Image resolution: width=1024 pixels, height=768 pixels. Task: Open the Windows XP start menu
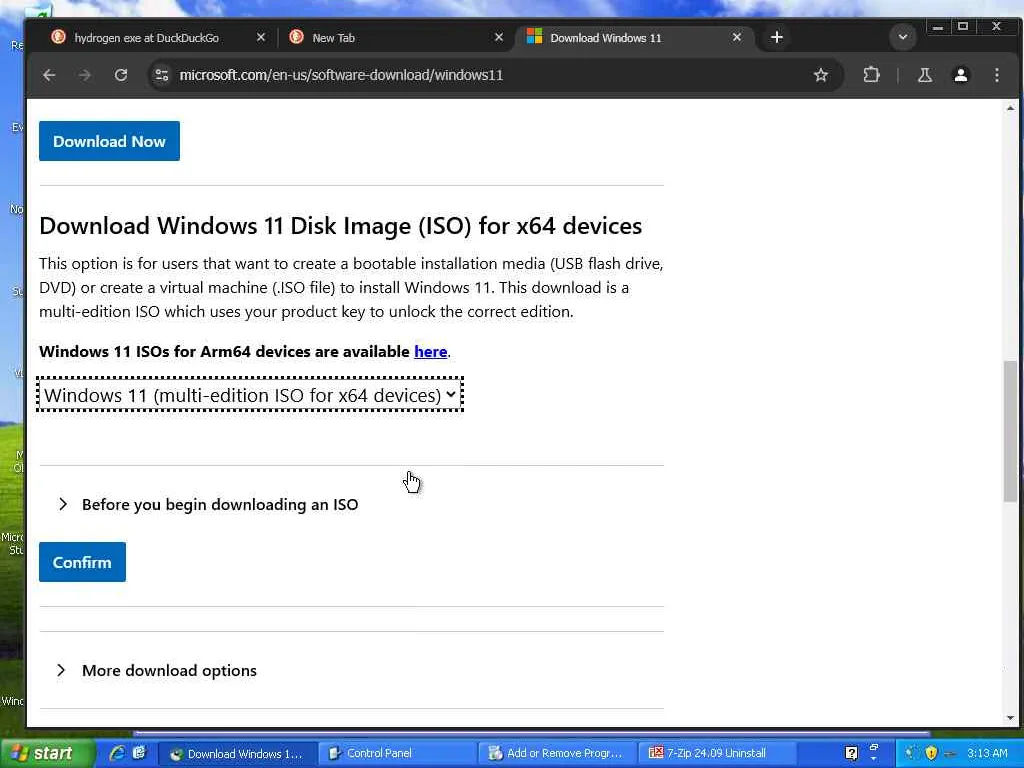click(x=46, y=753)
